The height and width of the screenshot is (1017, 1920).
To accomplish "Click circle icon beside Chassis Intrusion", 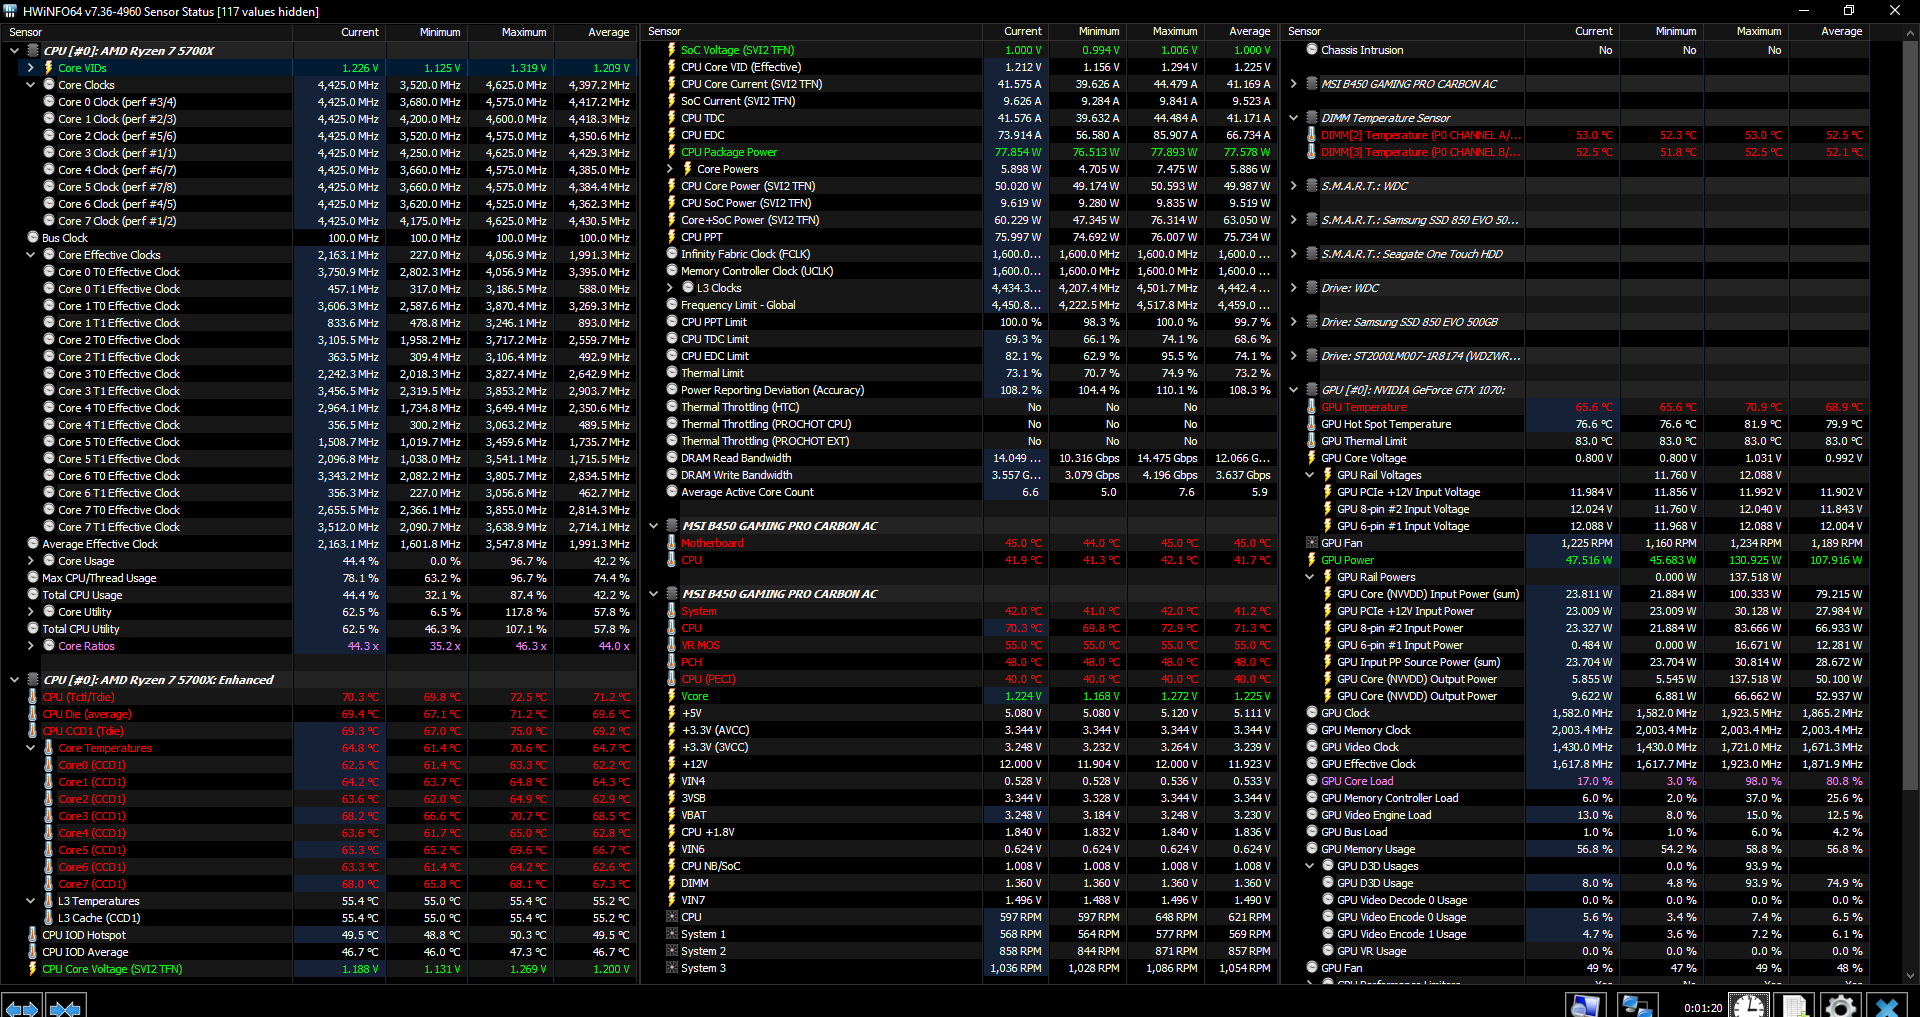I will 1311,50.
